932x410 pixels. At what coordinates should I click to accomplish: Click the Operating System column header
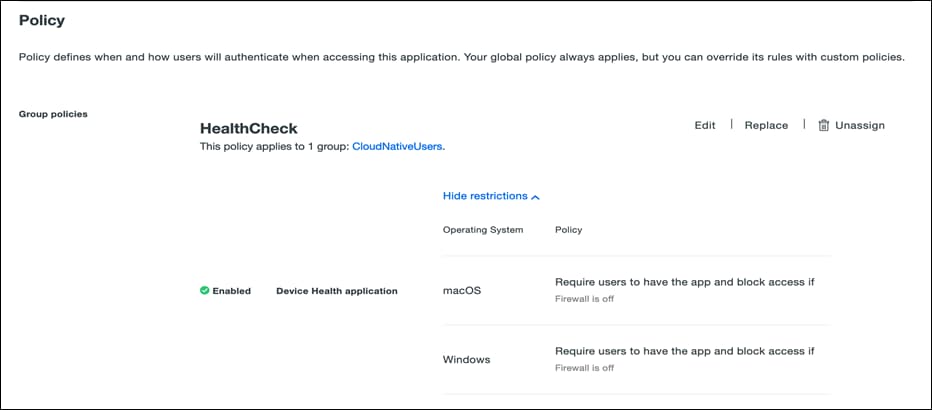483,230
